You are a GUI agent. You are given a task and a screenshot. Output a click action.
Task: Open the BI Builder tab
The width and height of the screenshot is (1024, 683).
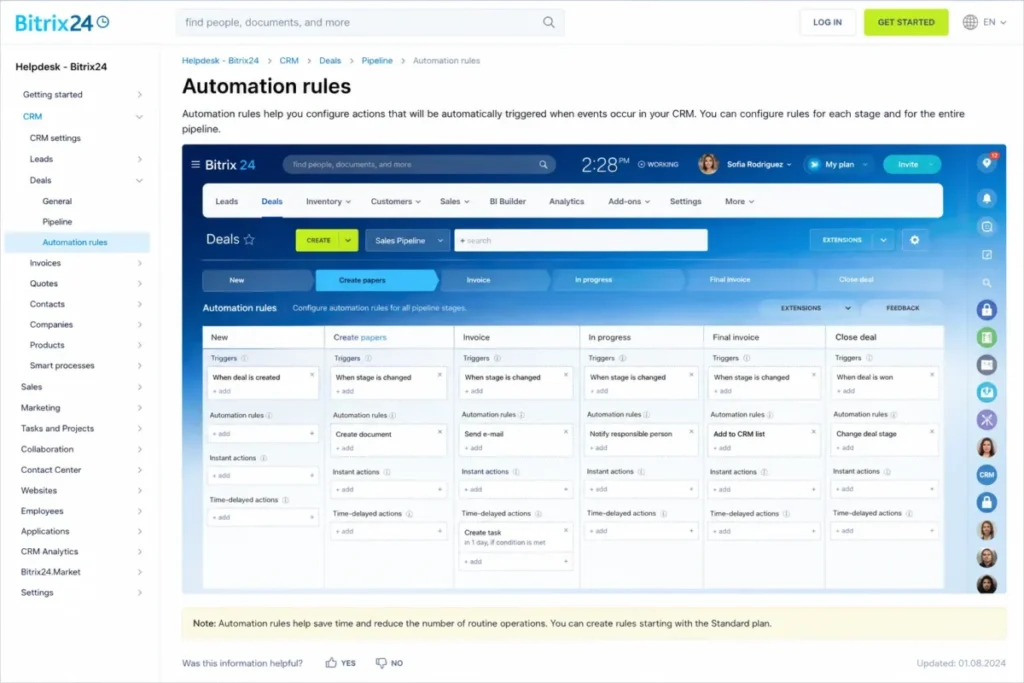[507, 201]
